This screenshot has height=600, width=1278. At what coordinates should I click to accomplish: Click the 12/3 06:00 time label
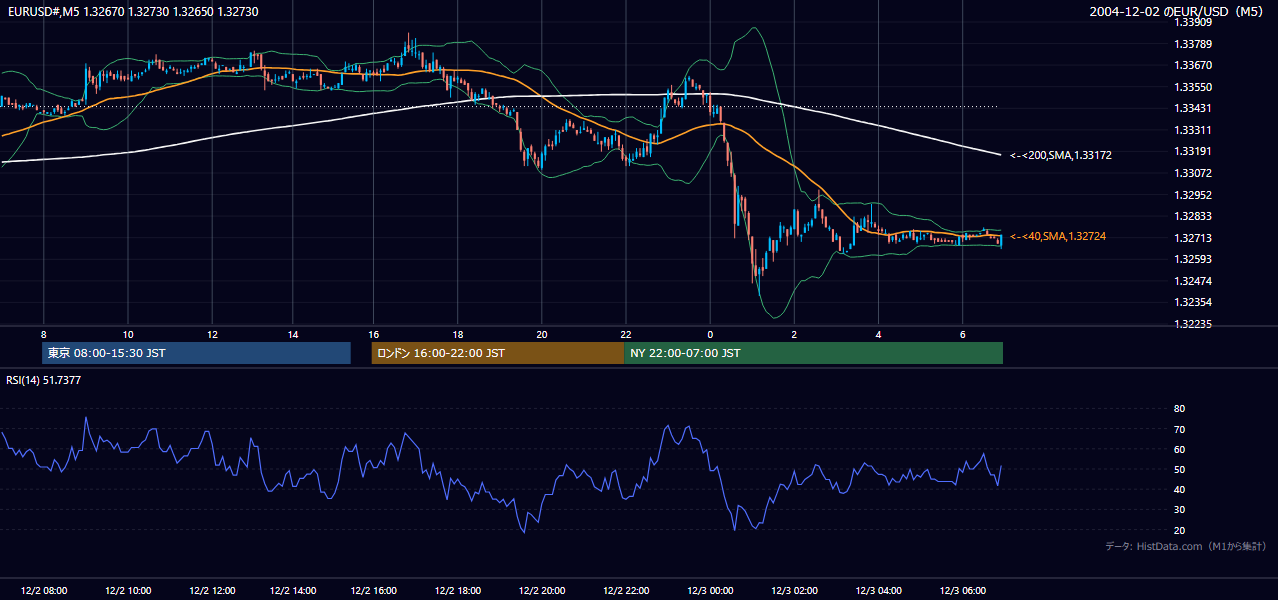click(x=963, y=590)
